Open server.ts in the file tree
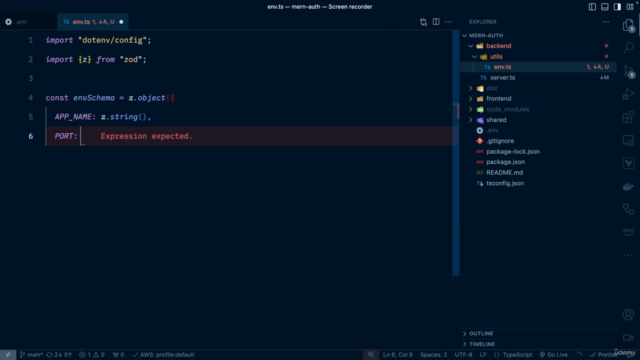Image resolution: width=640 pixels, height=360 pixels. coord(538,78)
